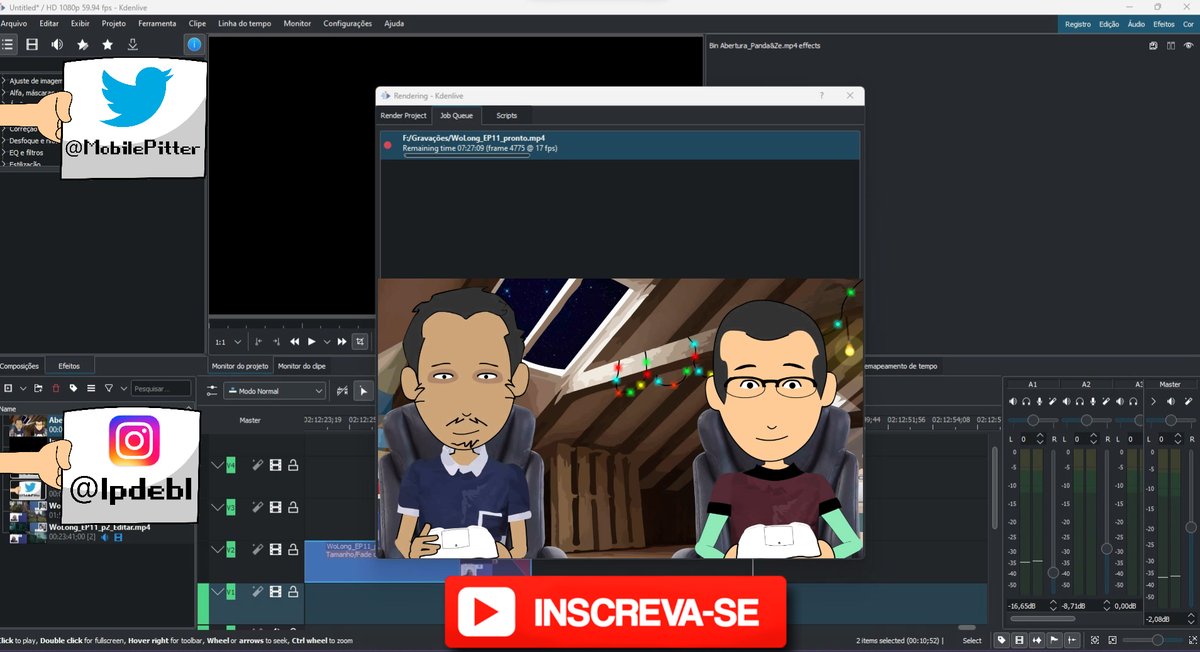Switch to Composições panel tab
The image size is (1200, 652).
19,367
